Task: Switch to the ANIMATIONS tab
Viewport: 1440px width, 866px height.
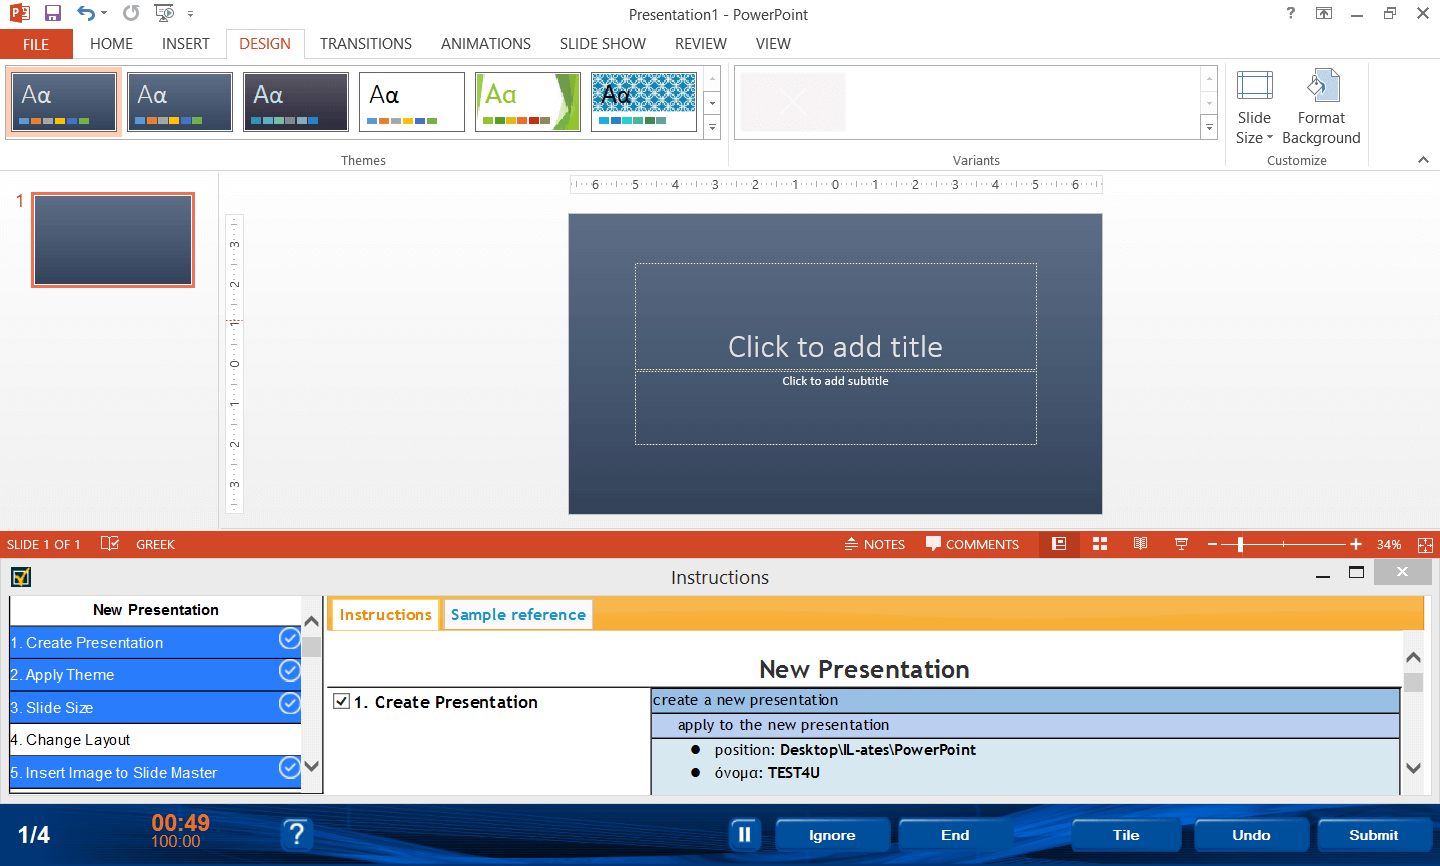Action: coord(486,44)
